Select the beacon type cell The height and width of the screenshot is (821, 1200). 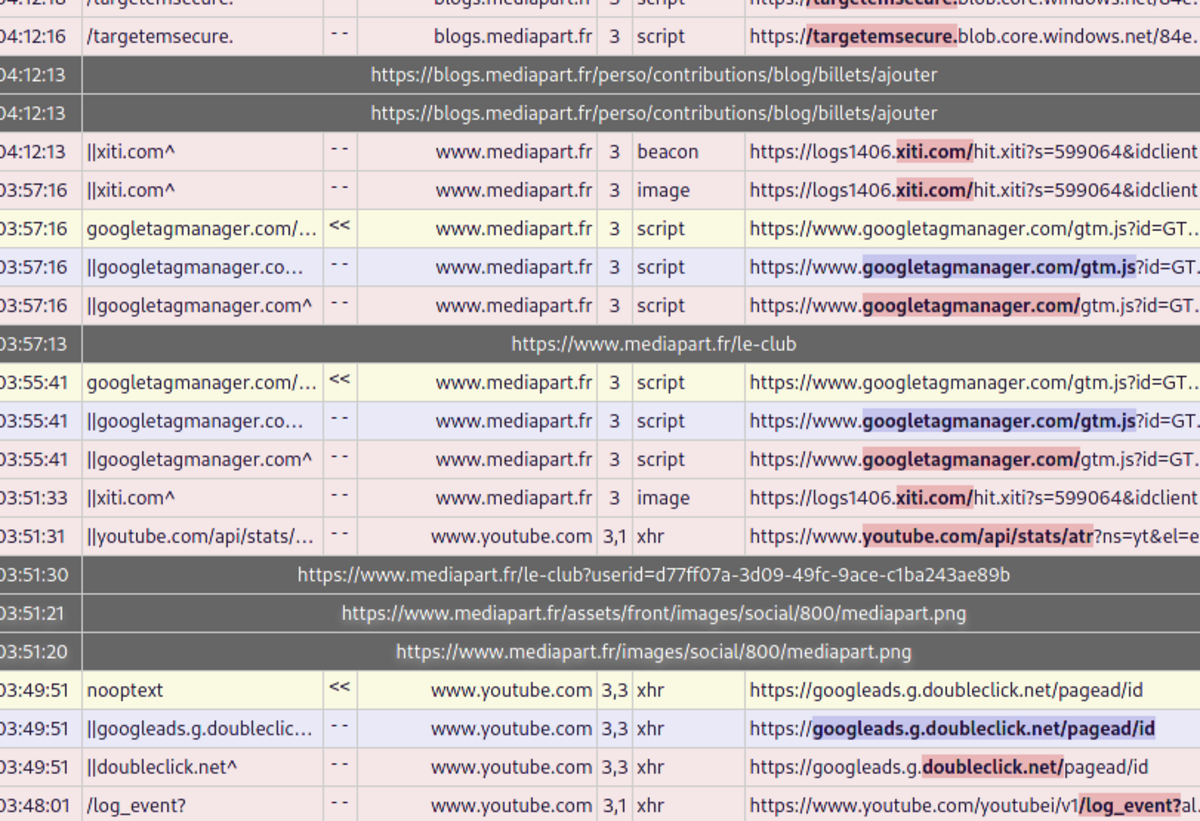(667, 152)
